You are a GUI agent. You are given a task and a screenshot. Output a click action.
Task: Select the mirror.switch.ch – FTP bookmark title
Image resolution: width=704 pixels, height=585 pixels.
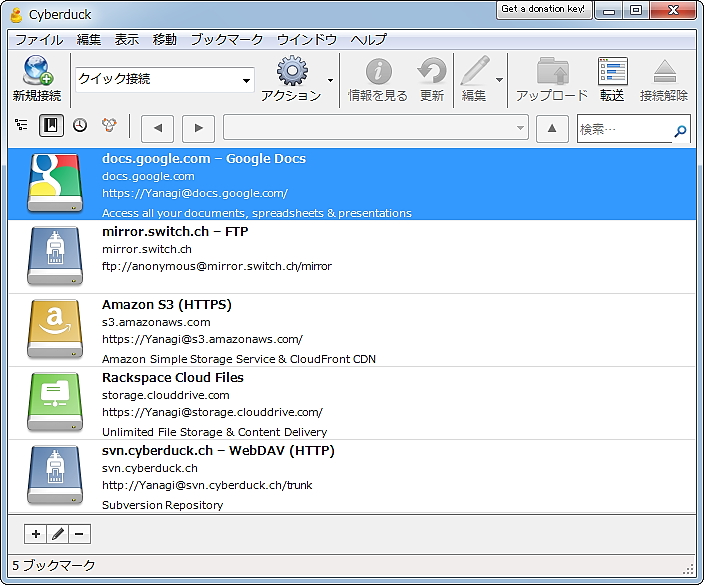point(175,232)
